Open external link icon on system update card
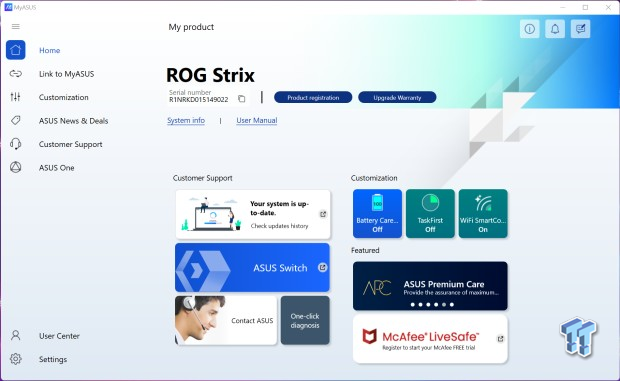620x381 pixels. coord(323,214)
